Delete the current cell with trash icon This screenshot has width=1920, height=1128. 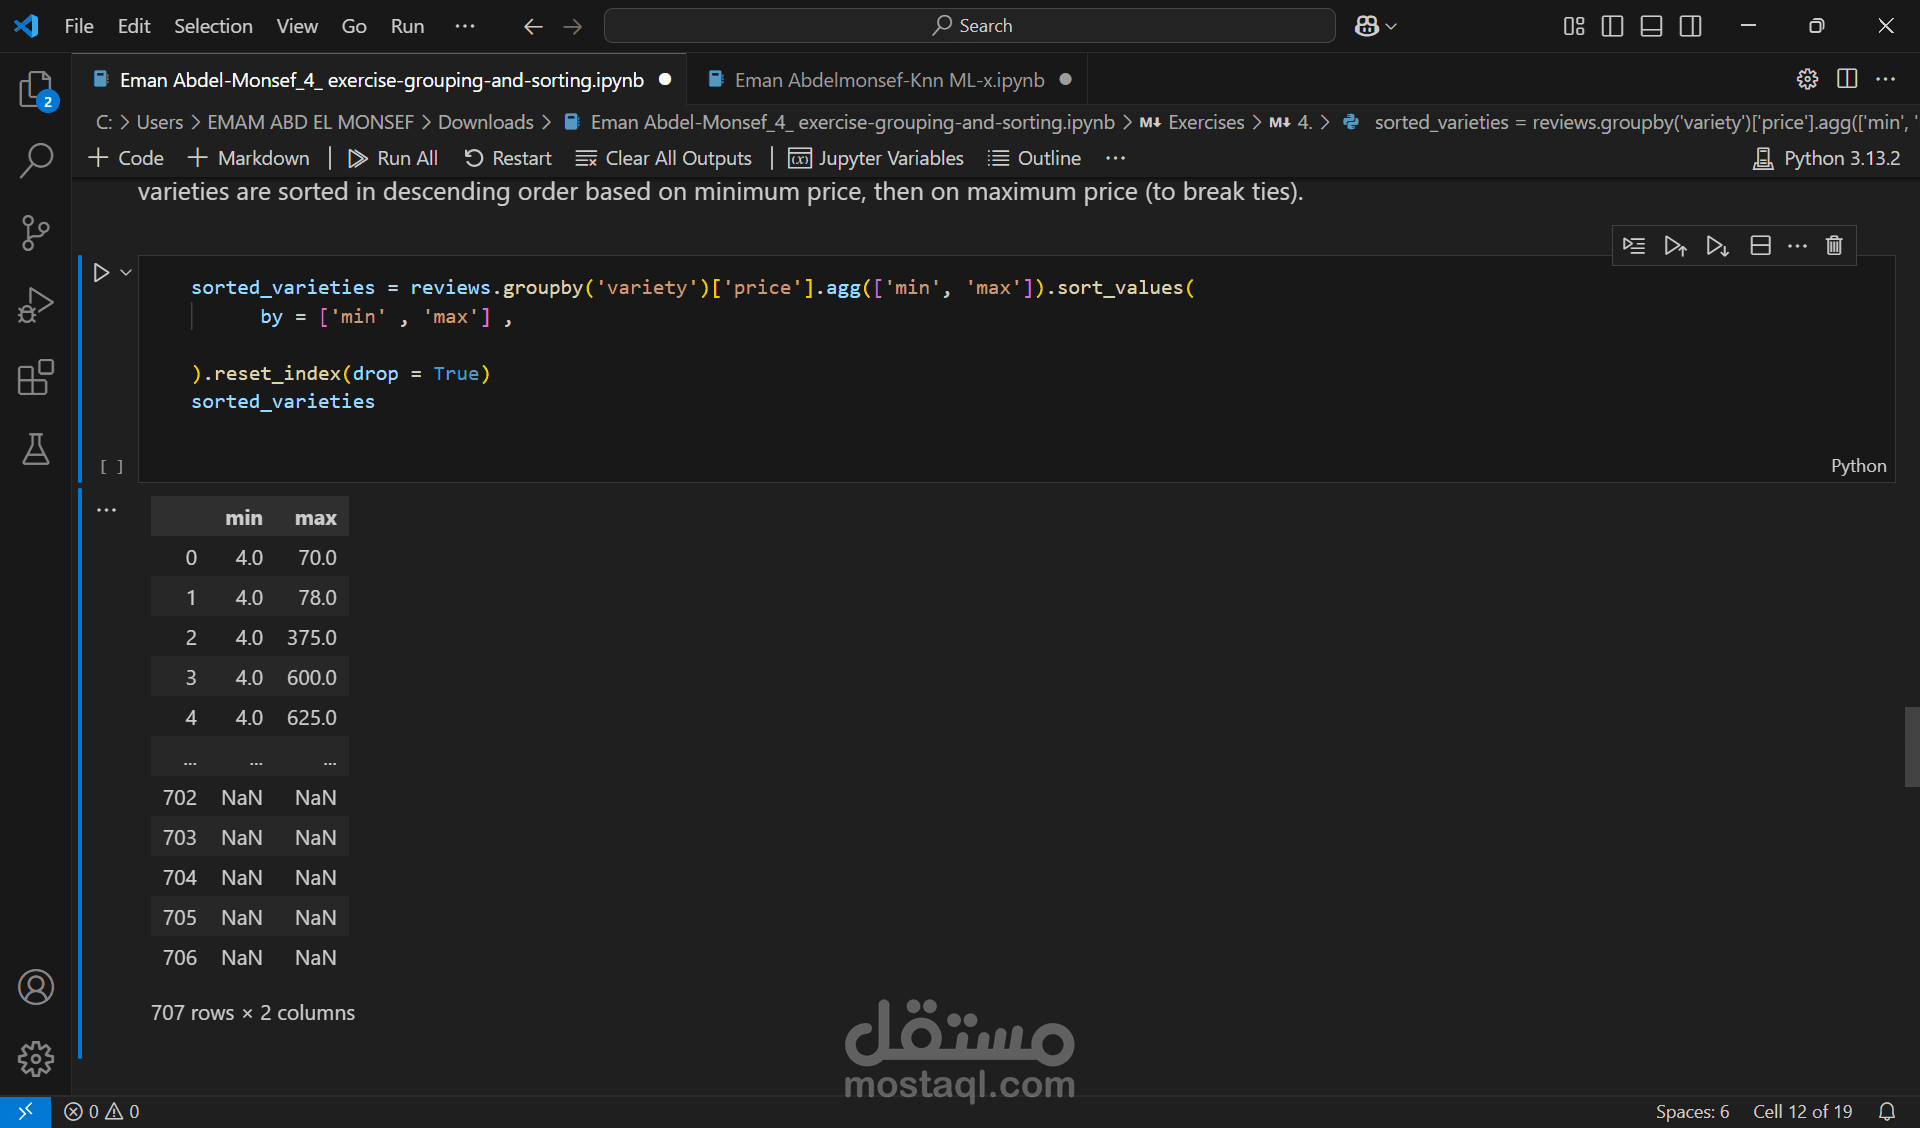(x=1834, y=245)
